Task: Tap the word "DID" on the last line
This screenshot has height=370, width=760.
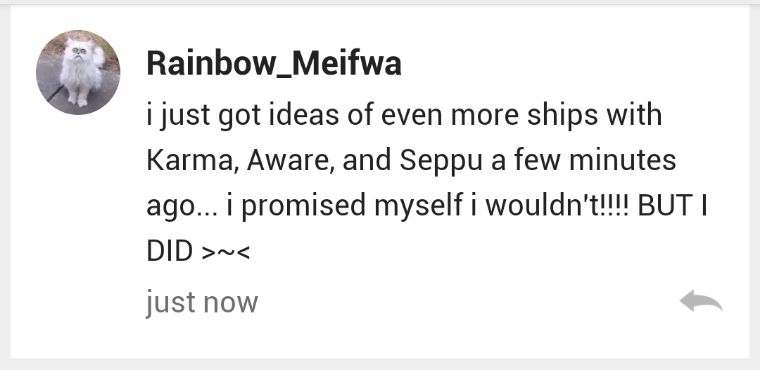Action: [170, 252]
